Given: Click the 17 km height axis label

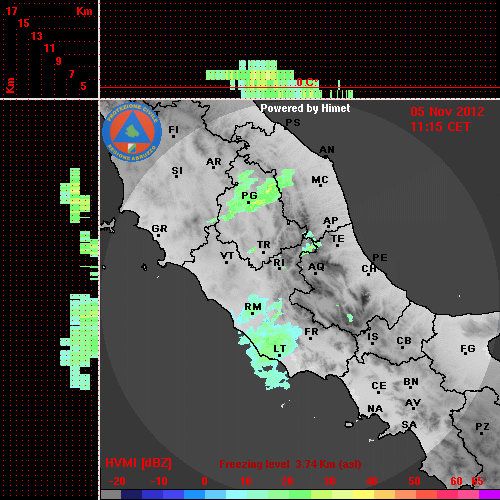Looking at the screenshot, I should pyautogui.click(x=12, y=11).
